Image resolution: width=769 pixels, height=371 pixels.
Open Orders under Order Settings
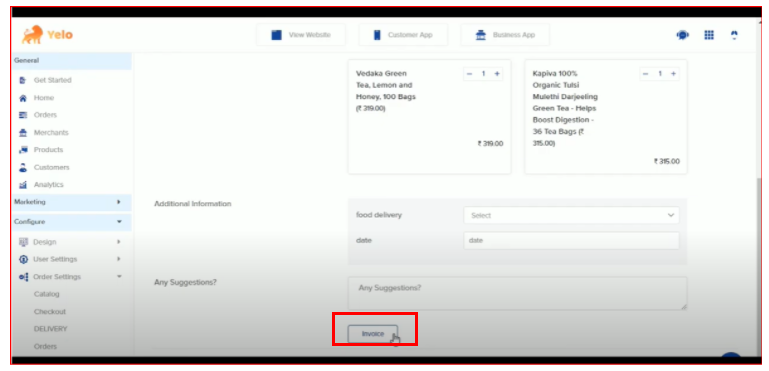[45, 346]
